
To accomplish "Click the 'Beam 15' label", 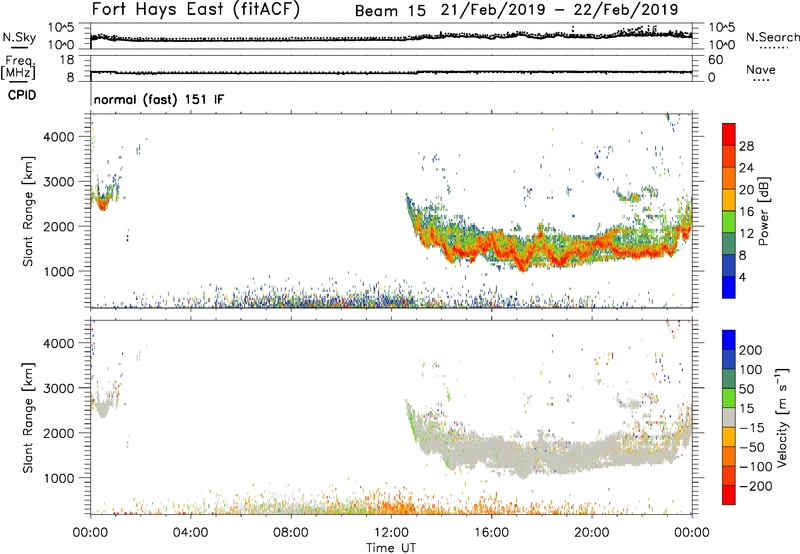I will pyautogui.click(x=390, y=11).
